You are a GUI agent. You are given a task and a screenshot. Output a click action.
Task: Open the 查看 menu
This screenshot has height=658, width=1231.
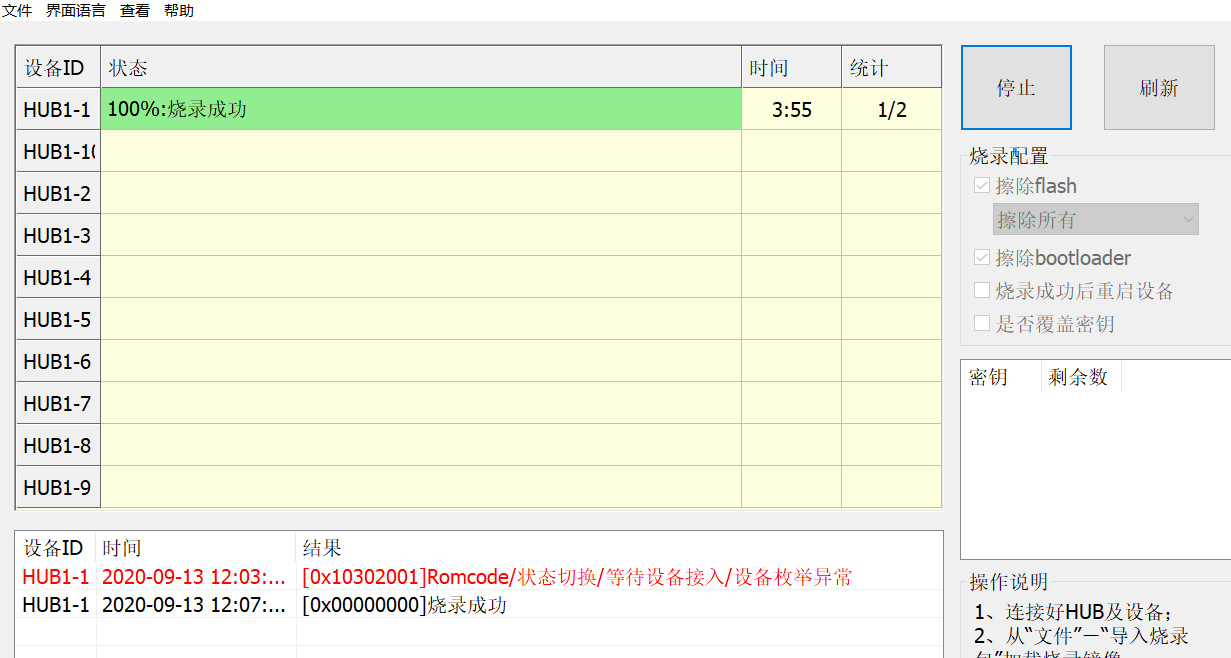134,11
